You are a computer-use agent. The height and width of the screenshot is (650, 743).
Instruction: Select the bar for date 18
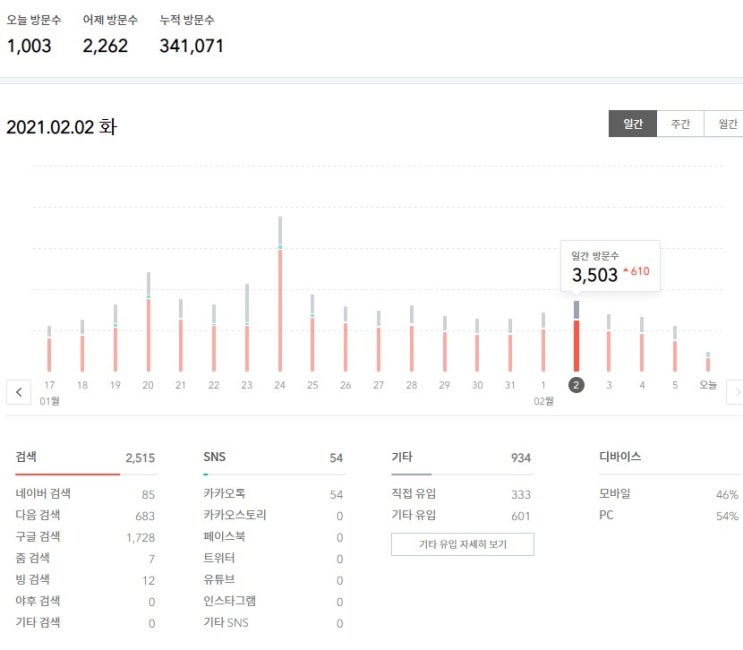[82, 345]
